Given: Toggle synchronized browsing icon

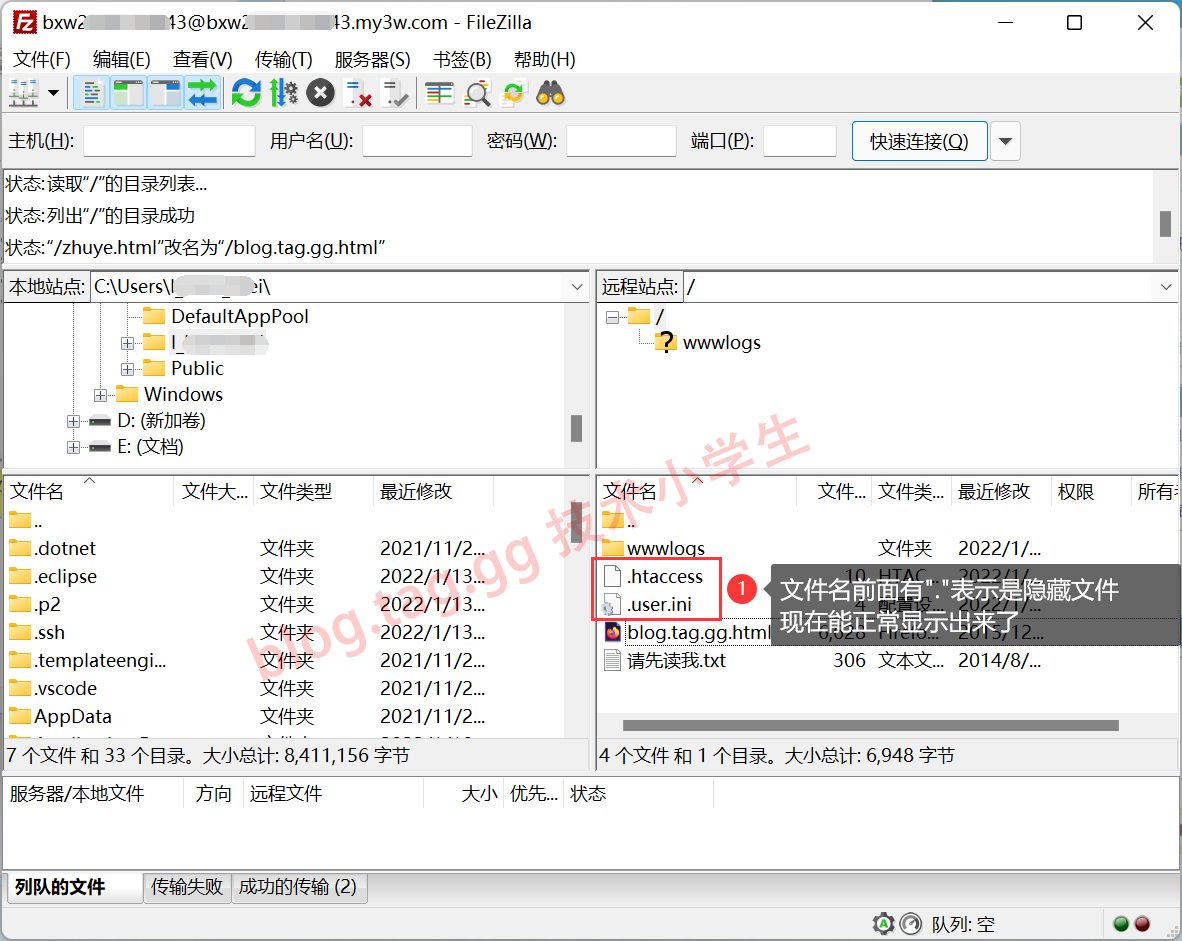Looking at the screenshot, I should (514, 94).
